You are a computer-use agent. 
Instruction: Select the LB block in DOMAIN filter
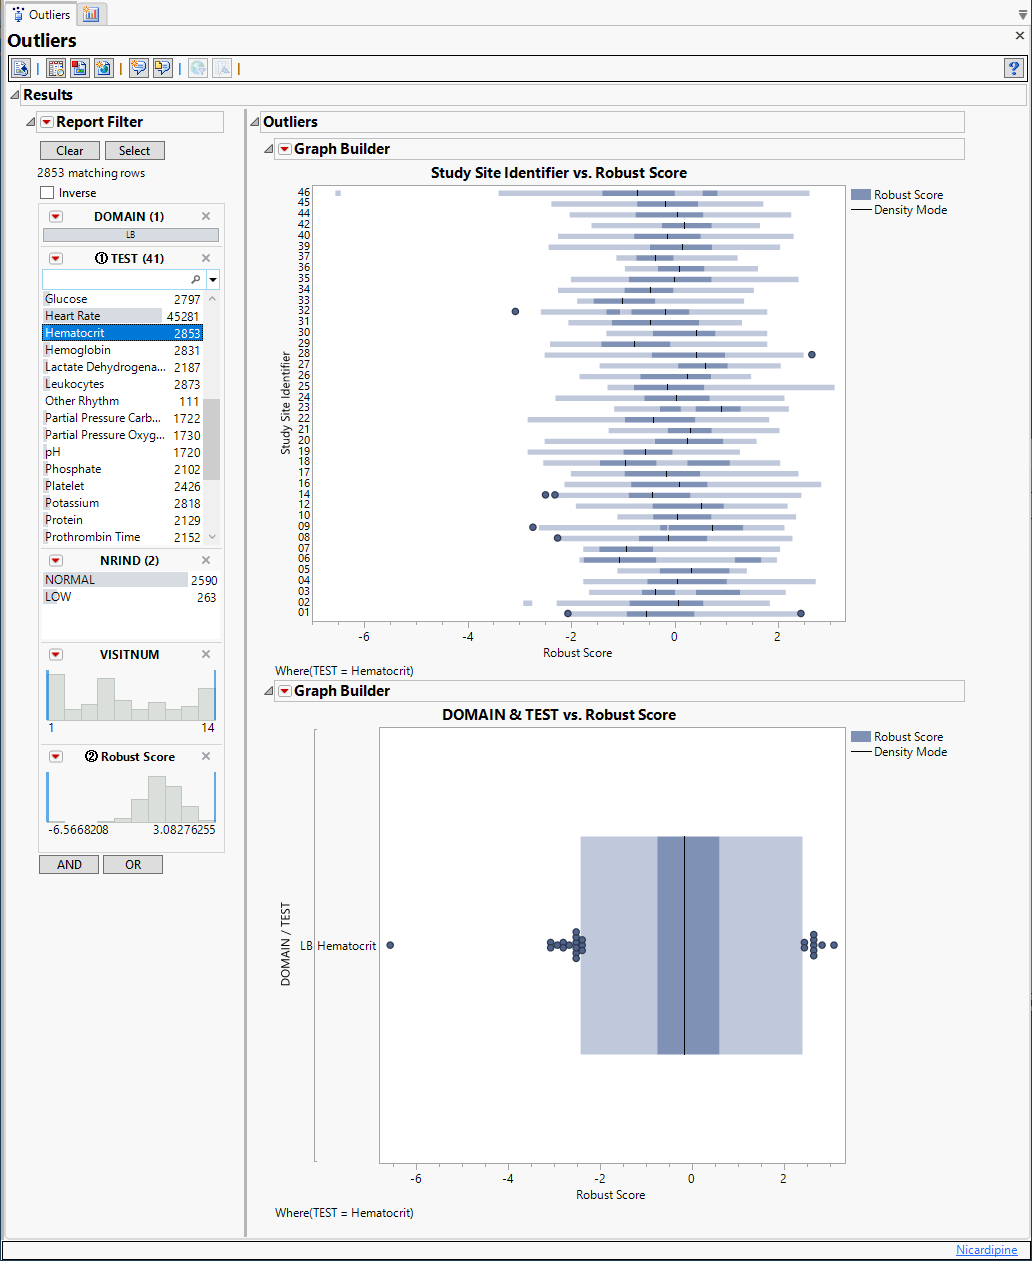(130, 235)
